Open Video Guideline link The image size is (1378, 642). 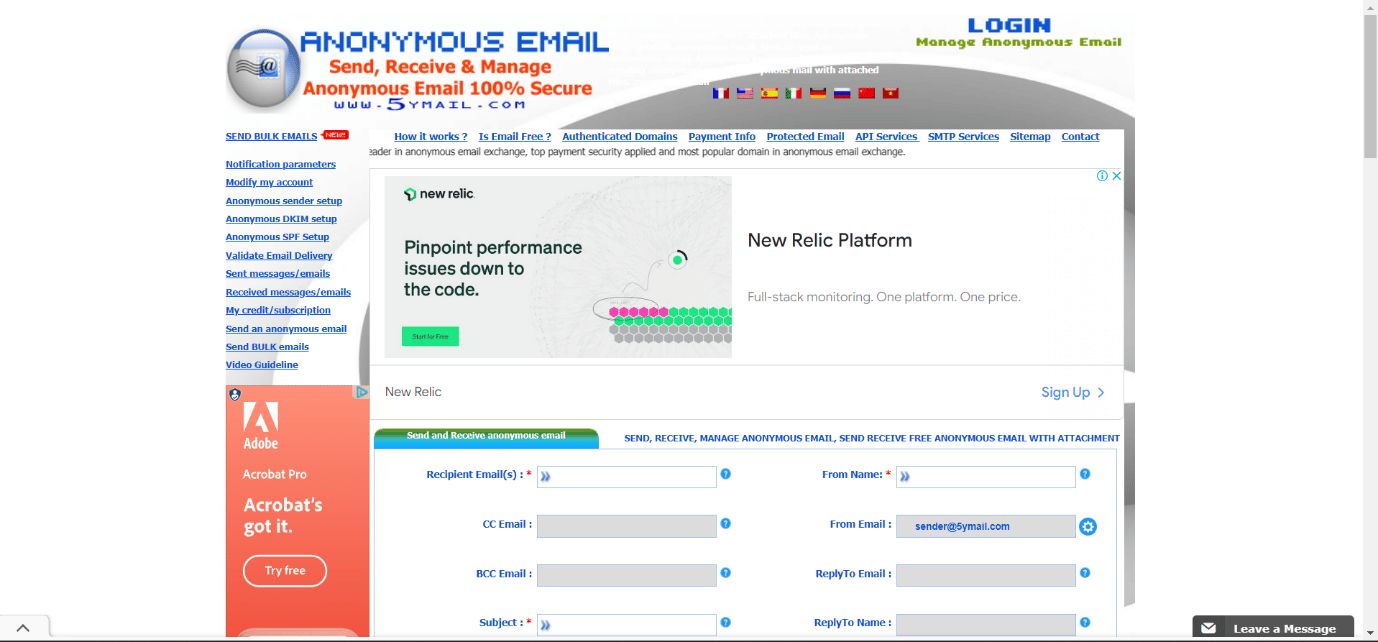pyautogui.click(x=262, y=365)
